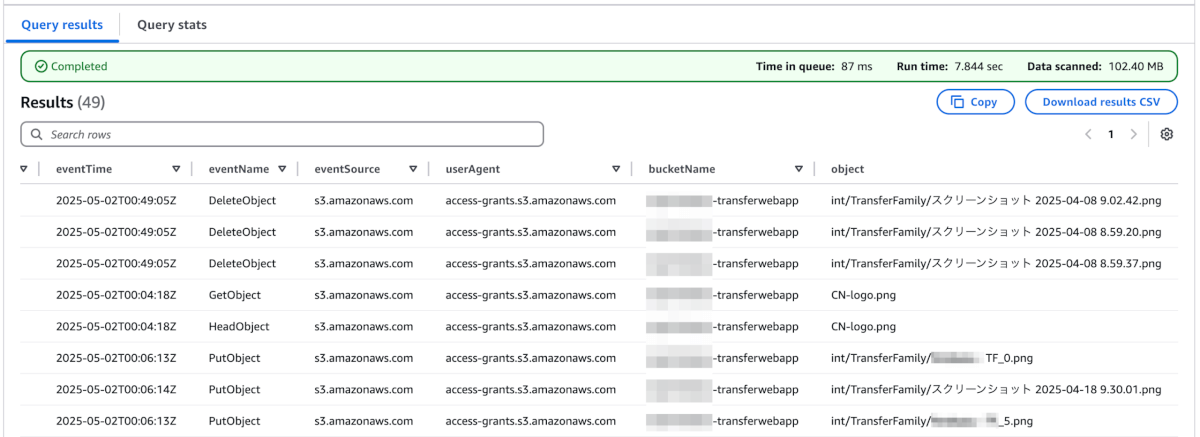
Task: Select the 2025-05-02T00:06:14Z event time cell
Action: pyautogui.click(x=116, y=390)
